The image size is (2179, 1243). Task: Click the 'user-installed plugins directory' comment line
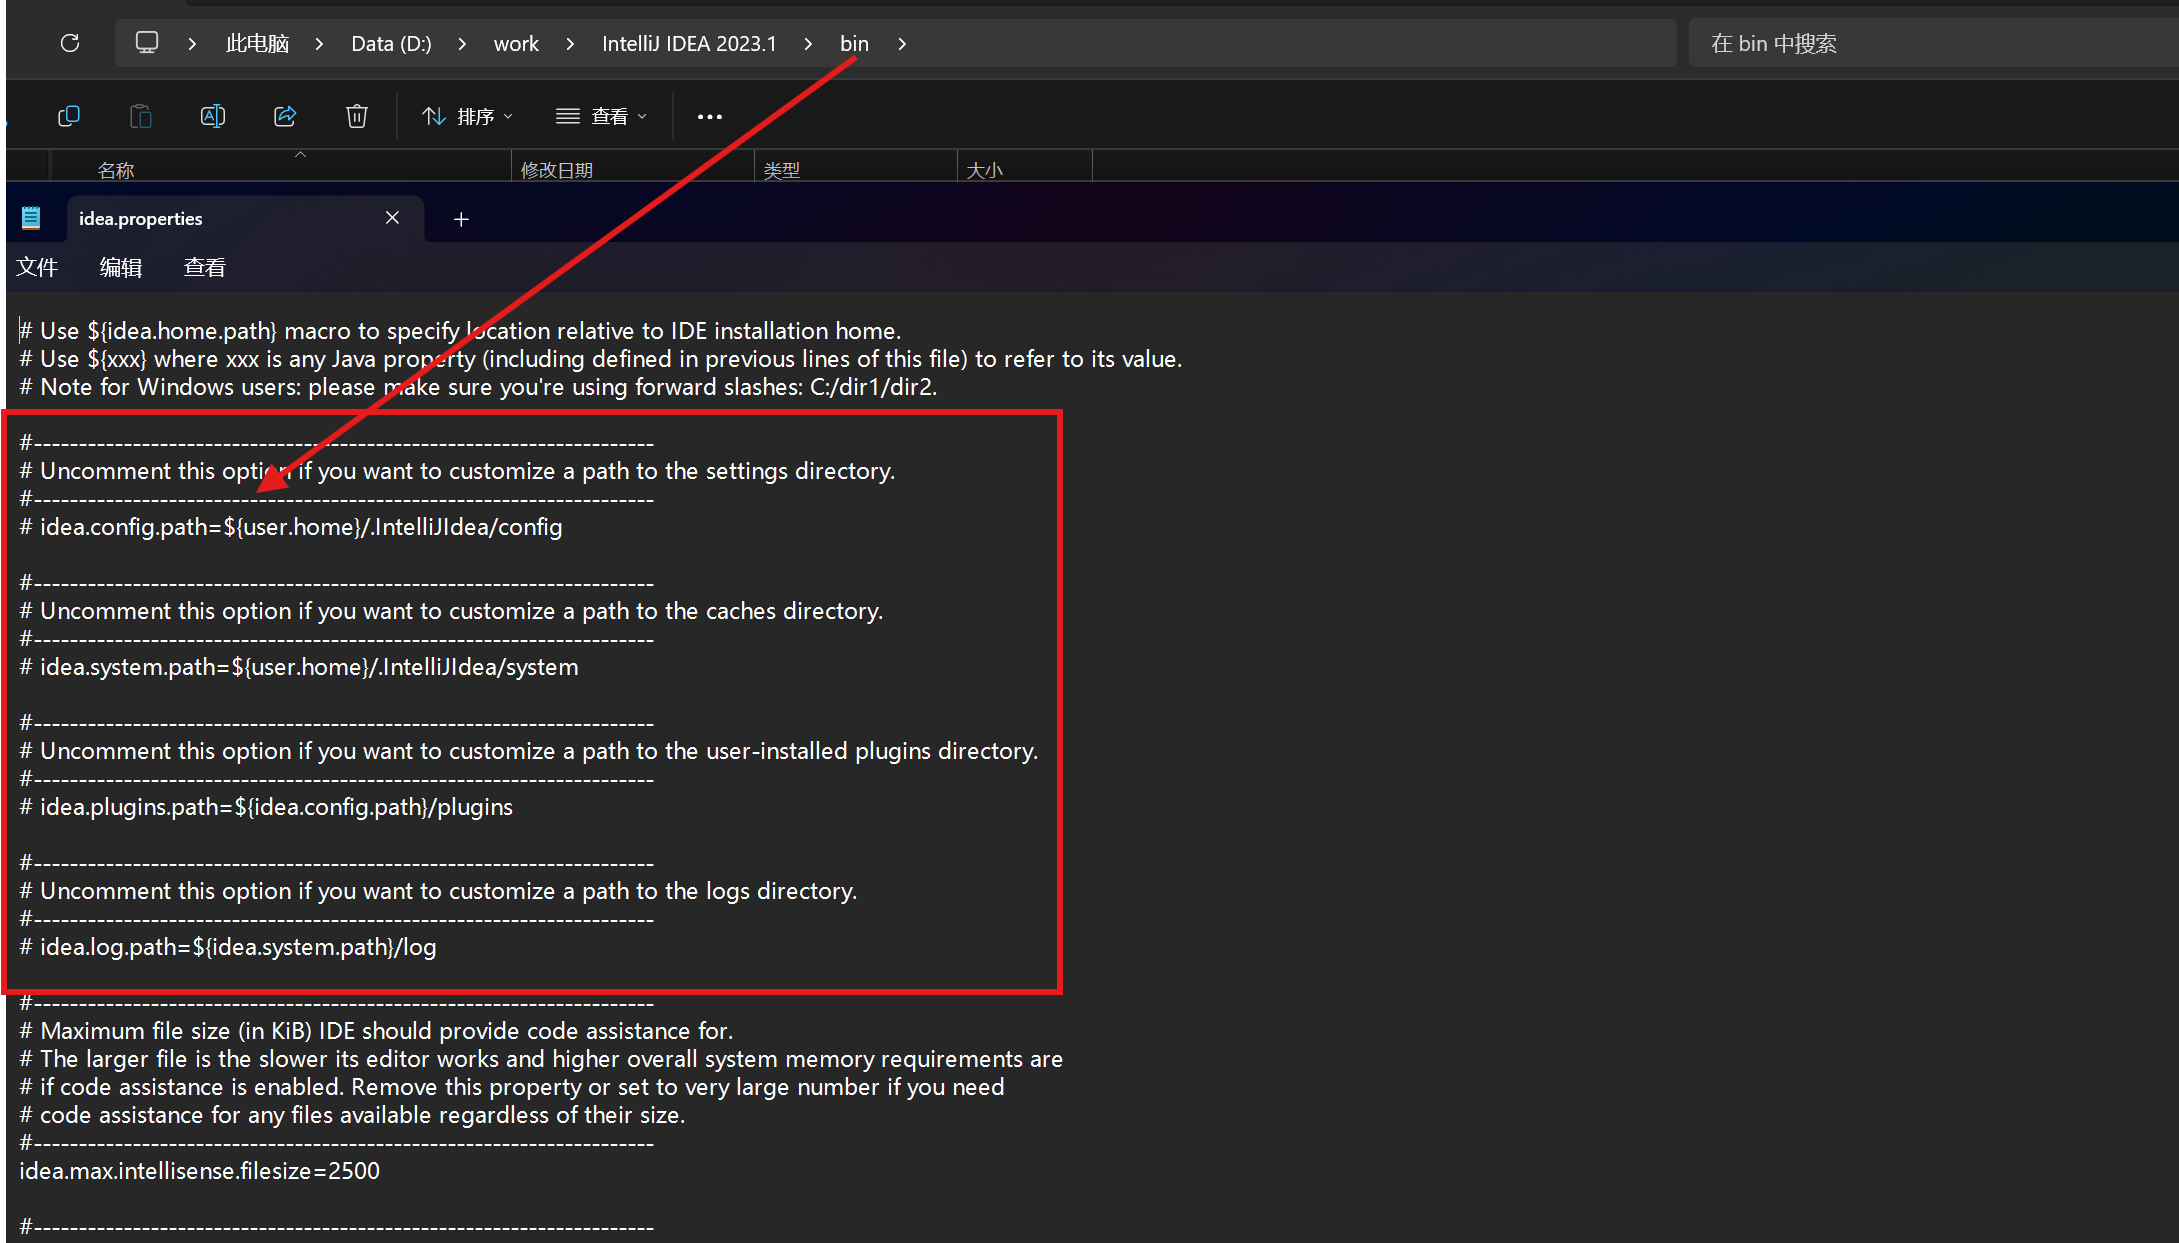[529, 751]
